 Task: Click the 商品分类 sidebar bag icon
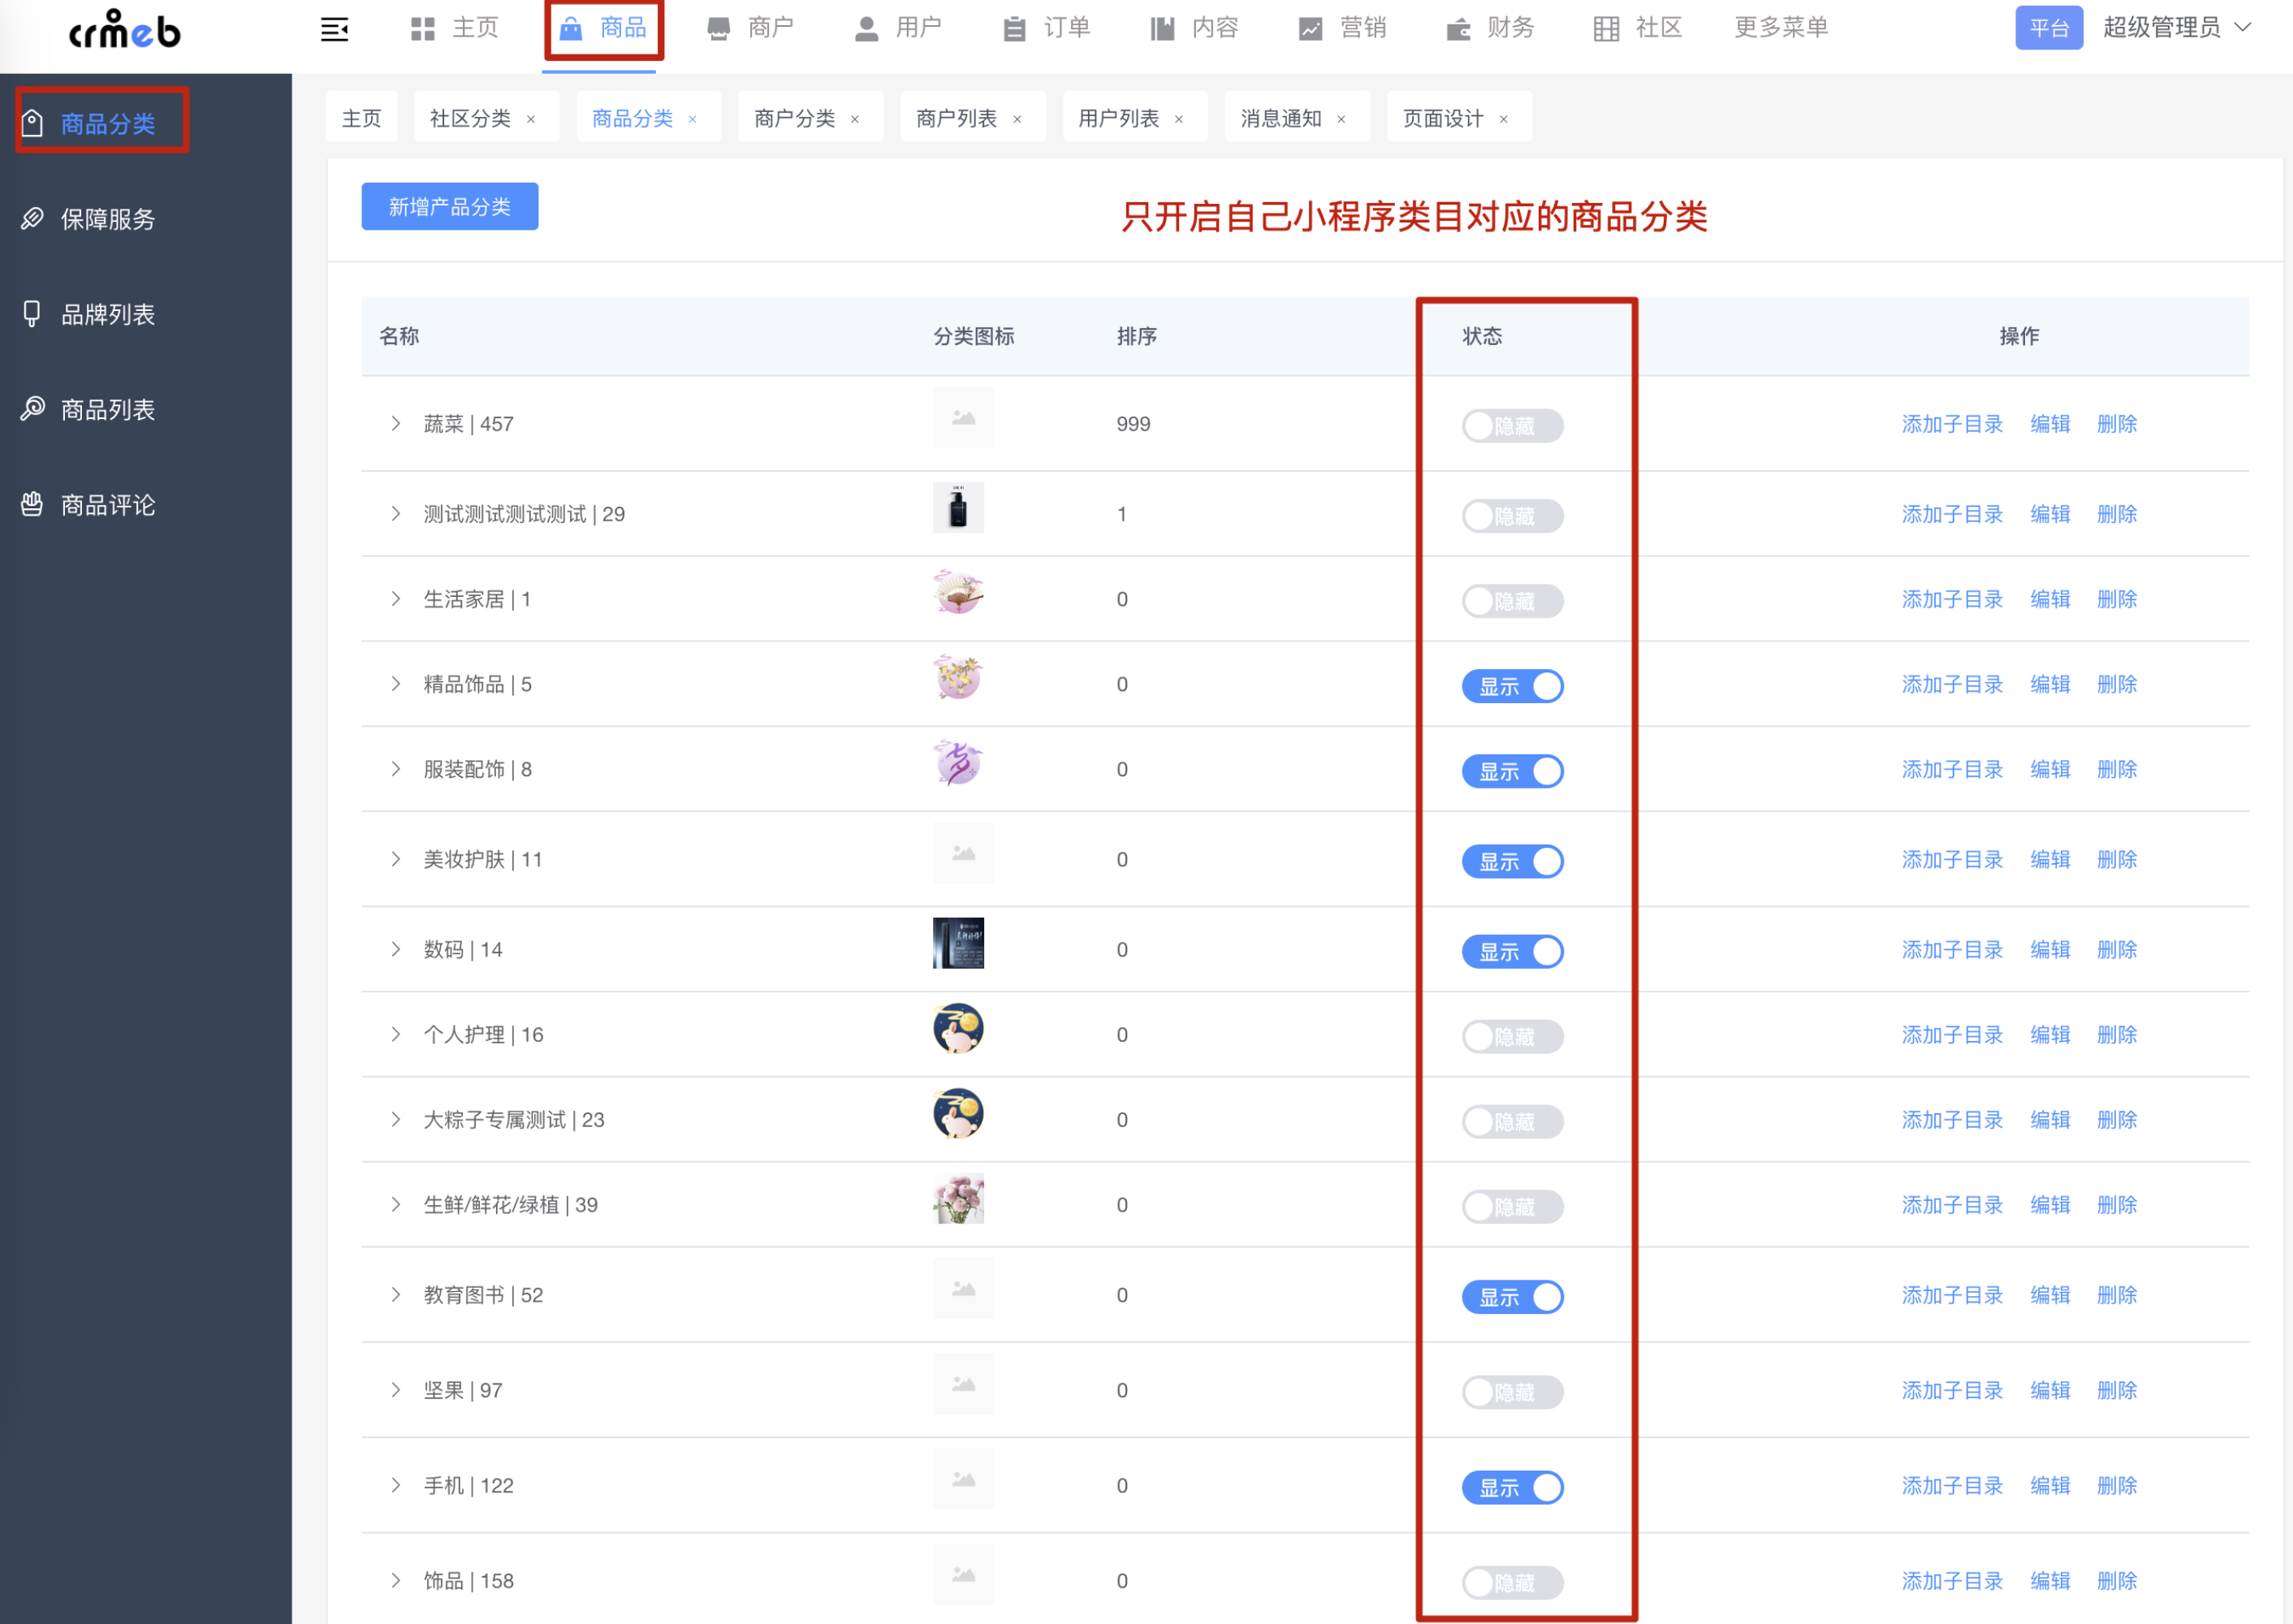32,123
